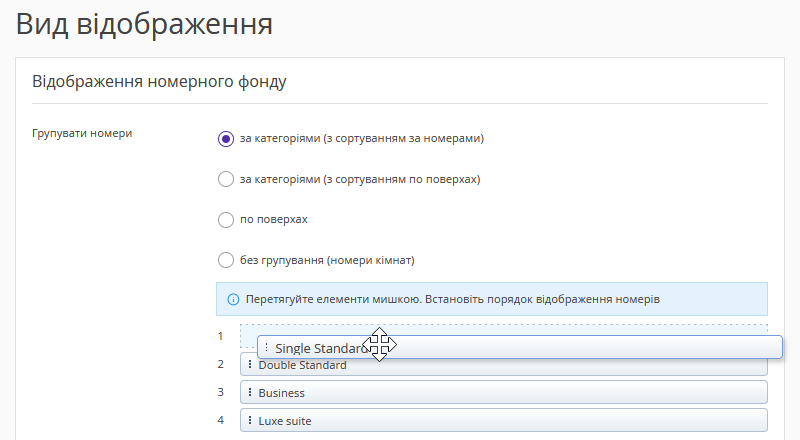Click the Single Standard category name
800x440 pixels.
coord(317,348)
